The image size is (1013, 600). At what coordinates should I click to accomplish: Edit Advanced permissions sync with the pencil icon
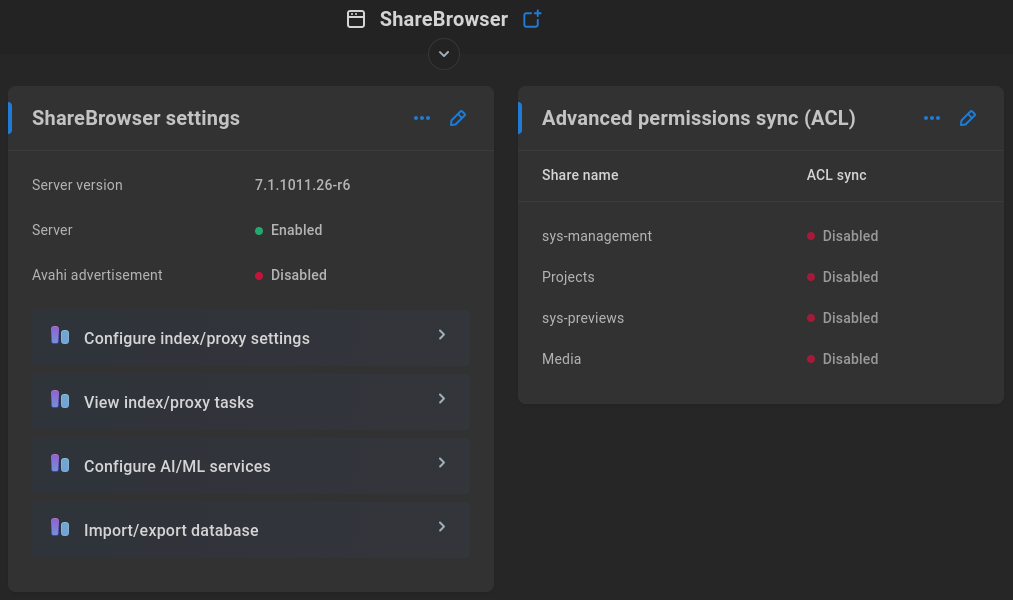click(x=968, y=118)
